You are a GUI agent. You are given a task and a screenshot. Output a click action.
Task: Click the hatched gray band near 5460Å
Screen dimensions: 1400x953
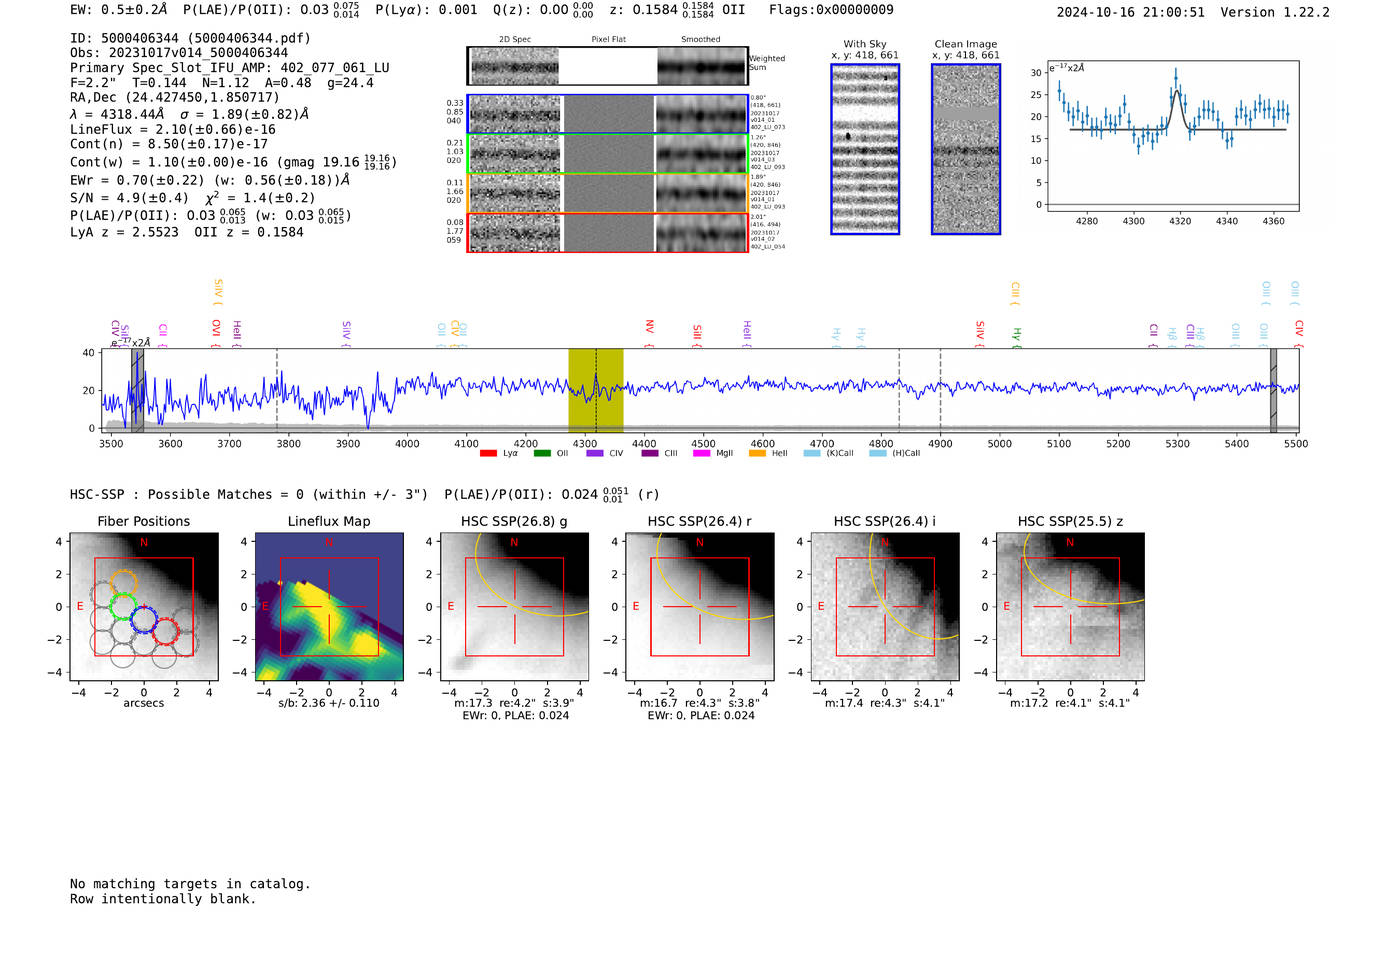pos(1273,391)
